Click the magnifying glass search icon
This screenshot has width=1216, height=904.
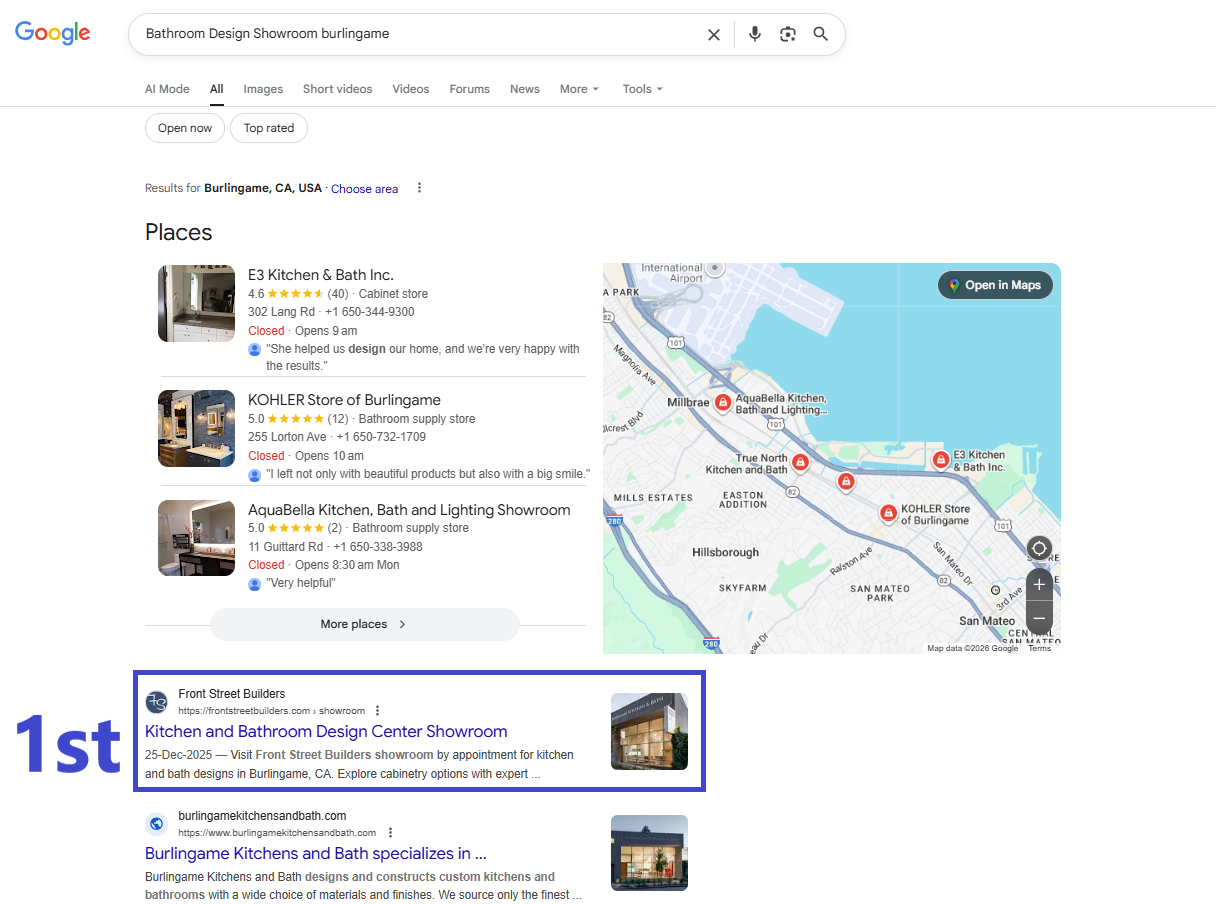[x=821, y=34]
